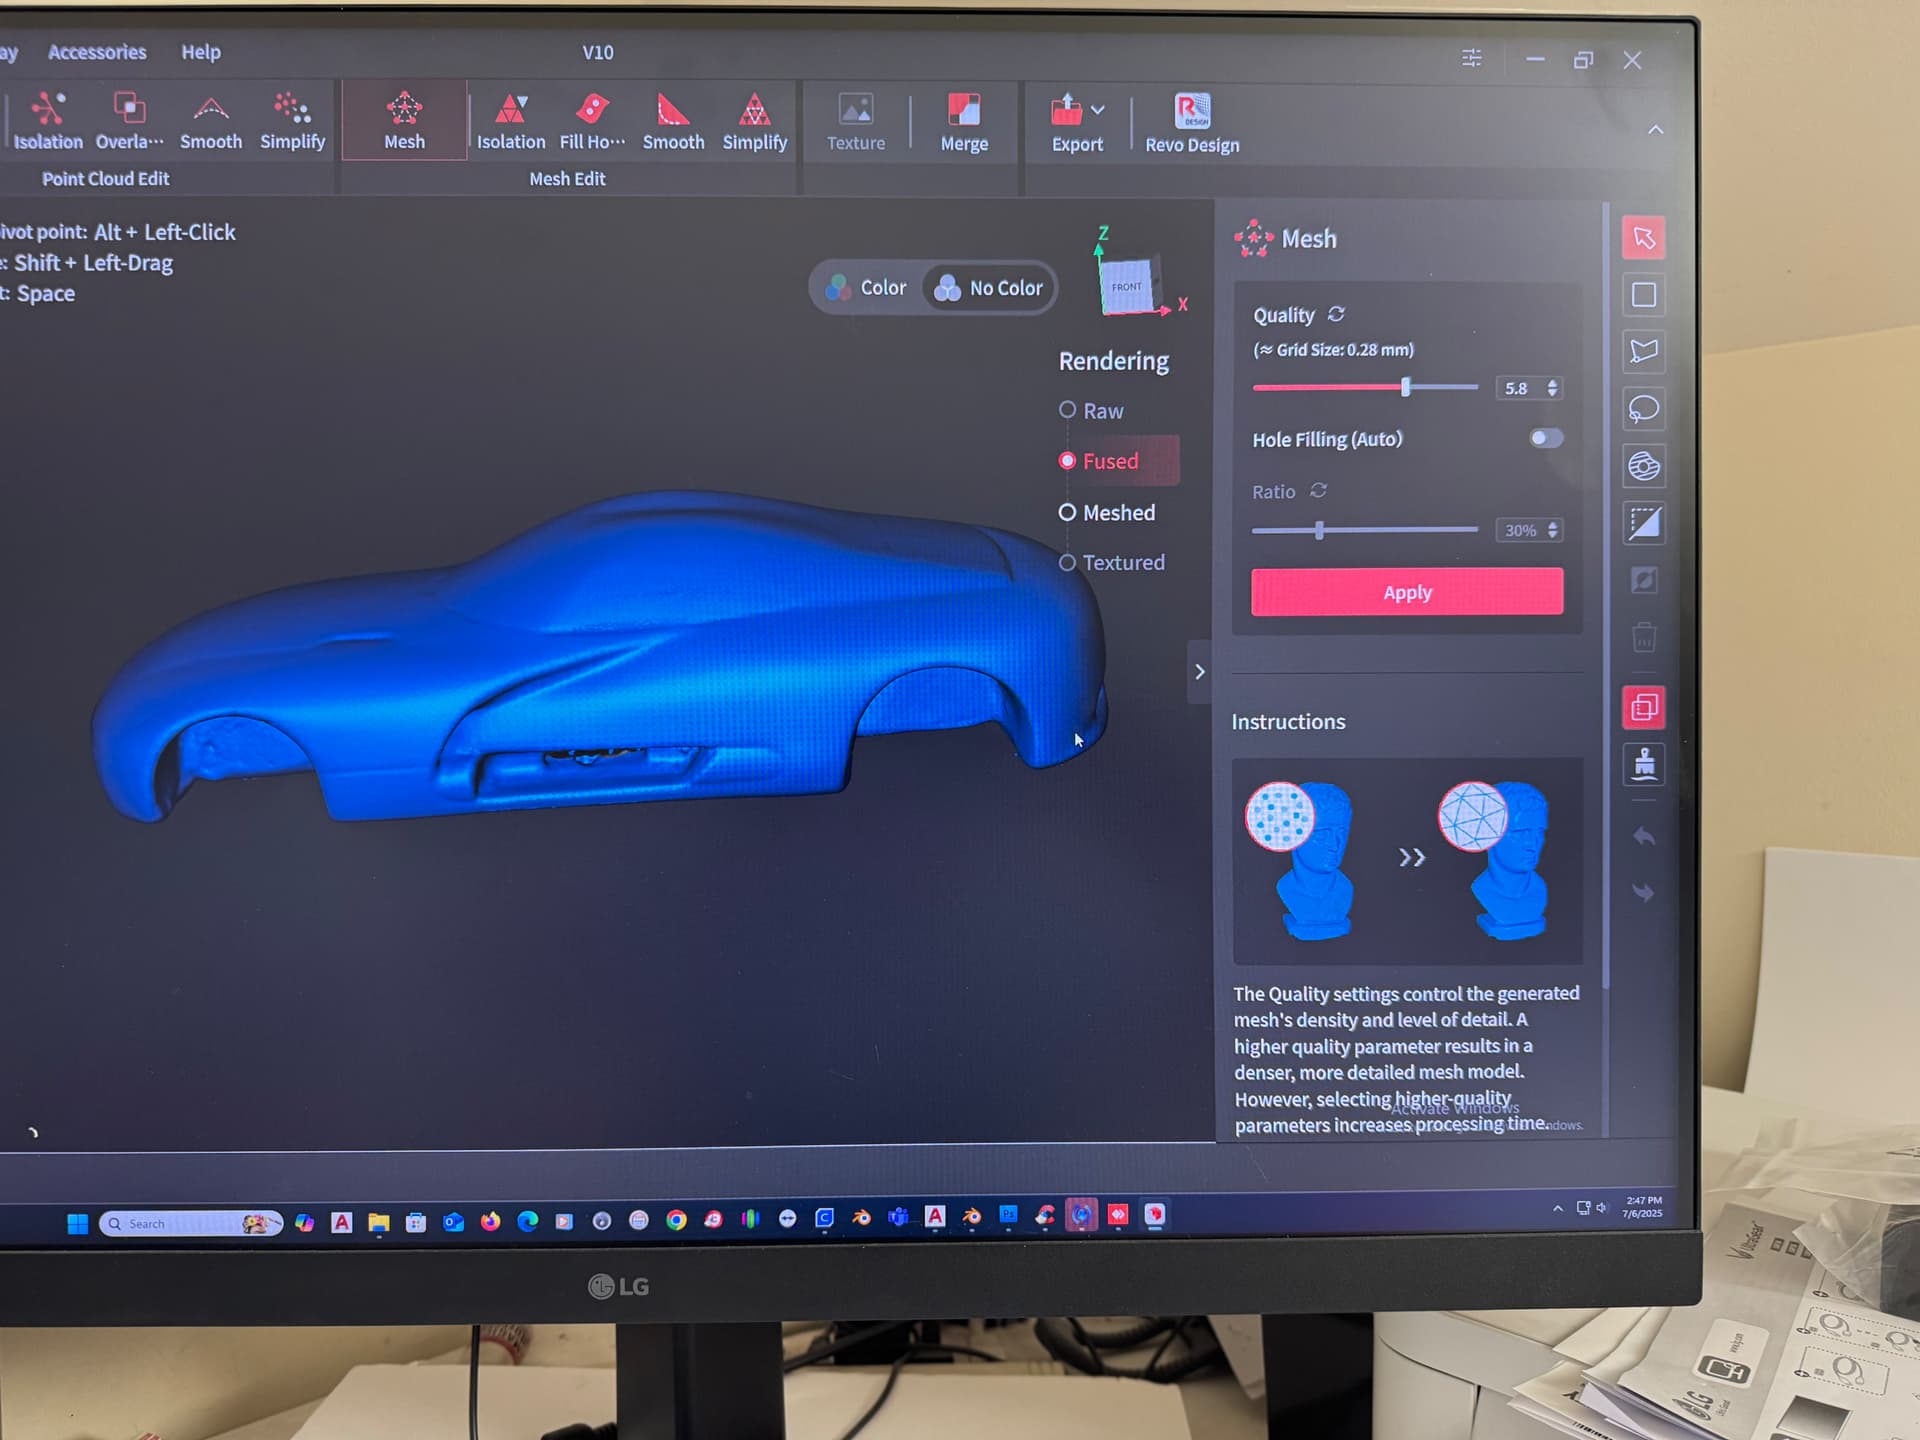Choose the Point Cloud Simplify tool
Viewport: 1920px width, 1440px height.
(292, 121)
